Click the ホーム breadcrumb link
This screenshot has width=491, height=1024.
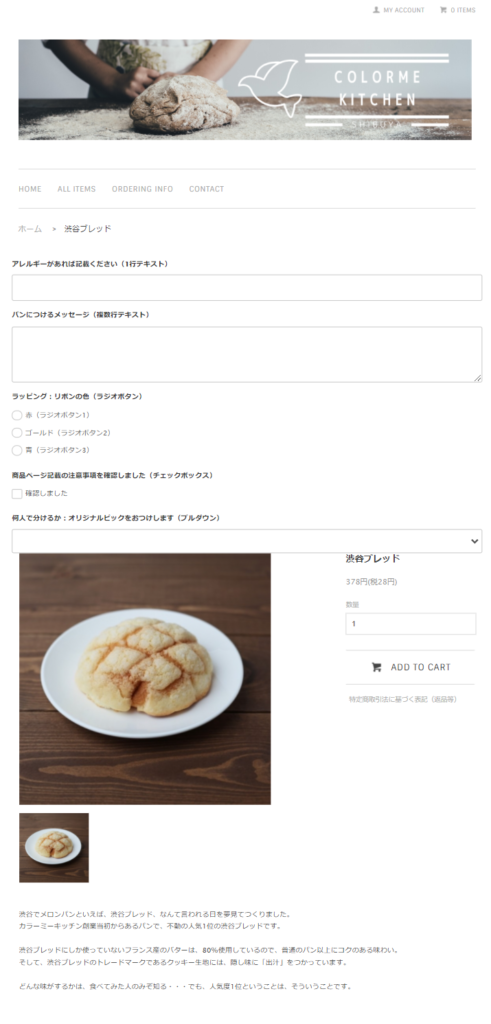30,229
